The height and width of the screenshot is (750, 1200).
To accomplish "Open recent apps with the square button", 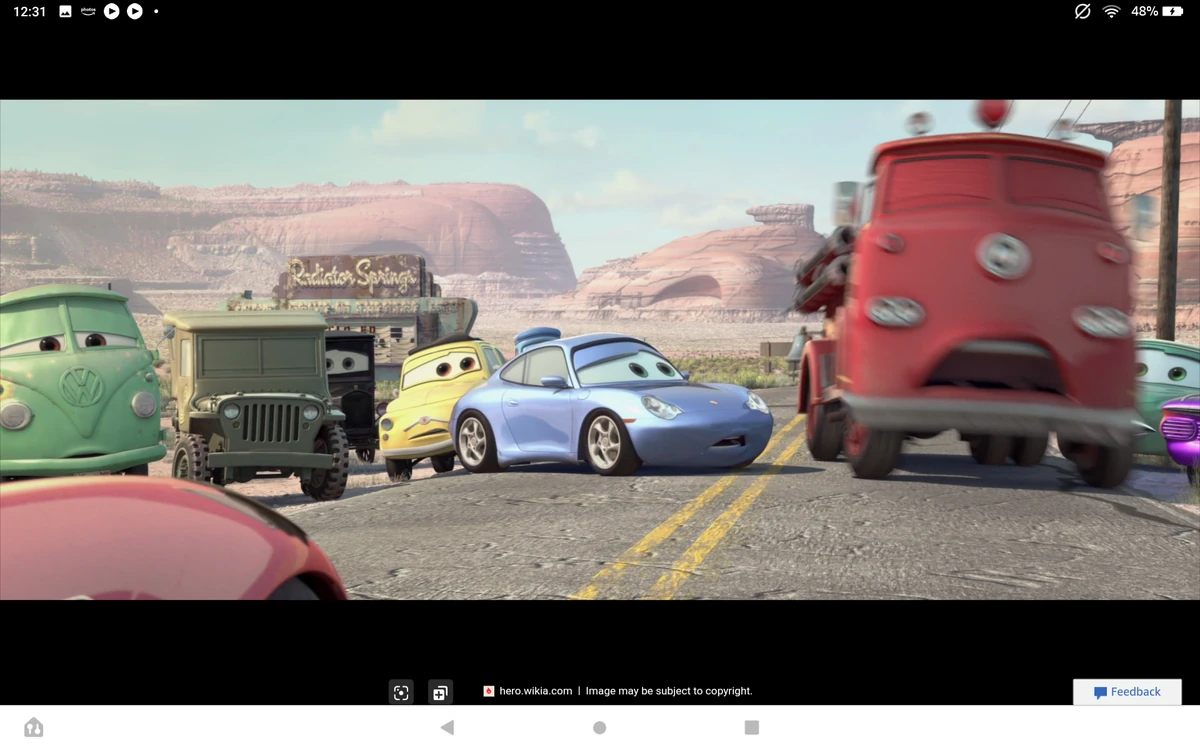I will (x=750, y=728).
